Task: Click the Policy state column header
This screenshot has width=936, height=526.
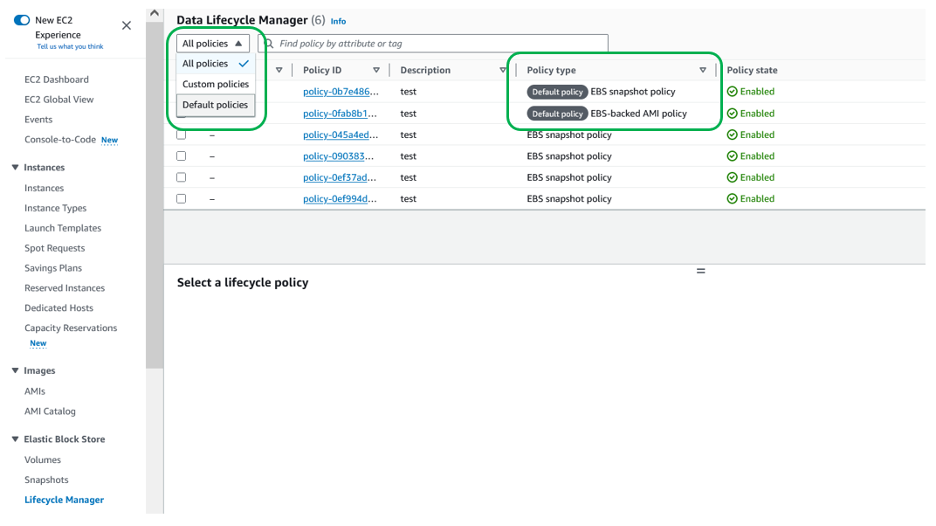Action: (752, 70)
